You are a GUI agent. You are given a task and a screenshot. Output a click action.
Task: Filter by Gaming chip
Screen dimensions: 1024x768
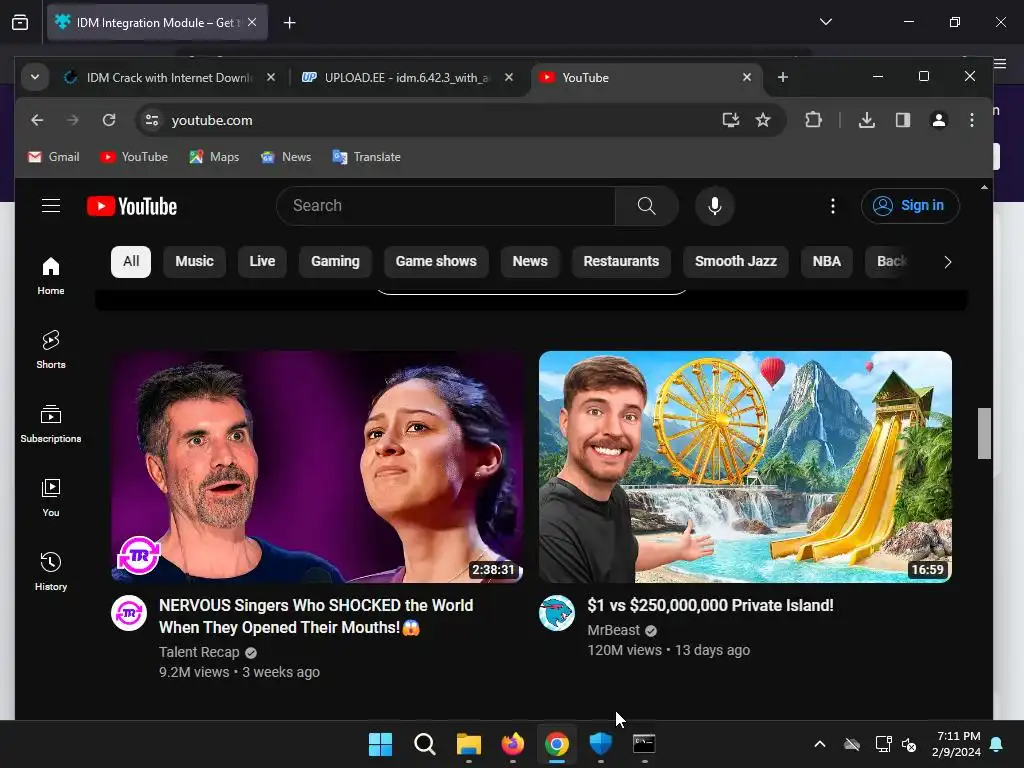[x=335, y=261]
